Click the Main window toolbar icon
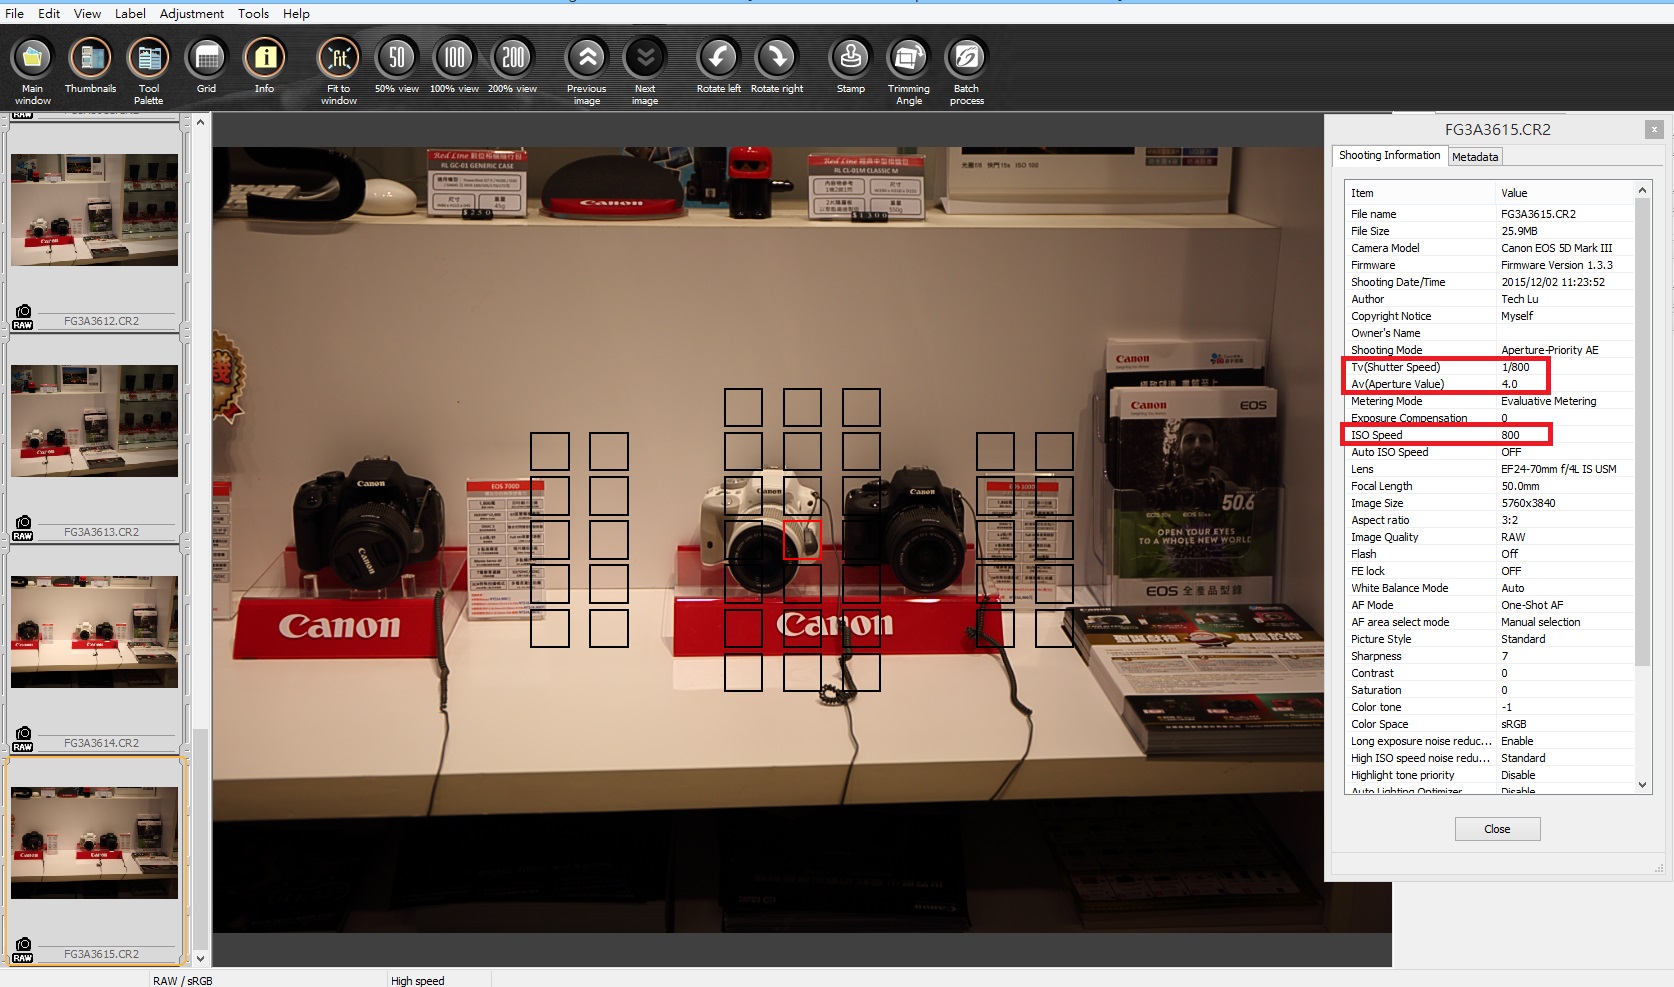Viewport: 1674px width, 987px height. pyautogui.click(x=32, y=58)
